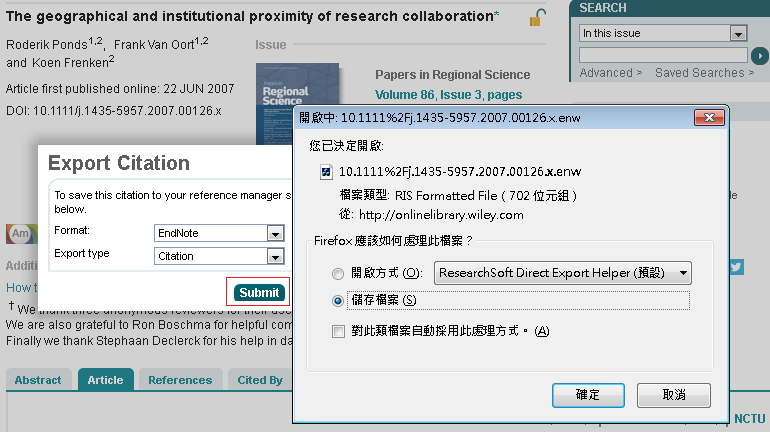Click the DOI text 10.1111/j.1435-5957.2007.00126.x
This screenshot has width=770, height=432.
coord(127,111)
